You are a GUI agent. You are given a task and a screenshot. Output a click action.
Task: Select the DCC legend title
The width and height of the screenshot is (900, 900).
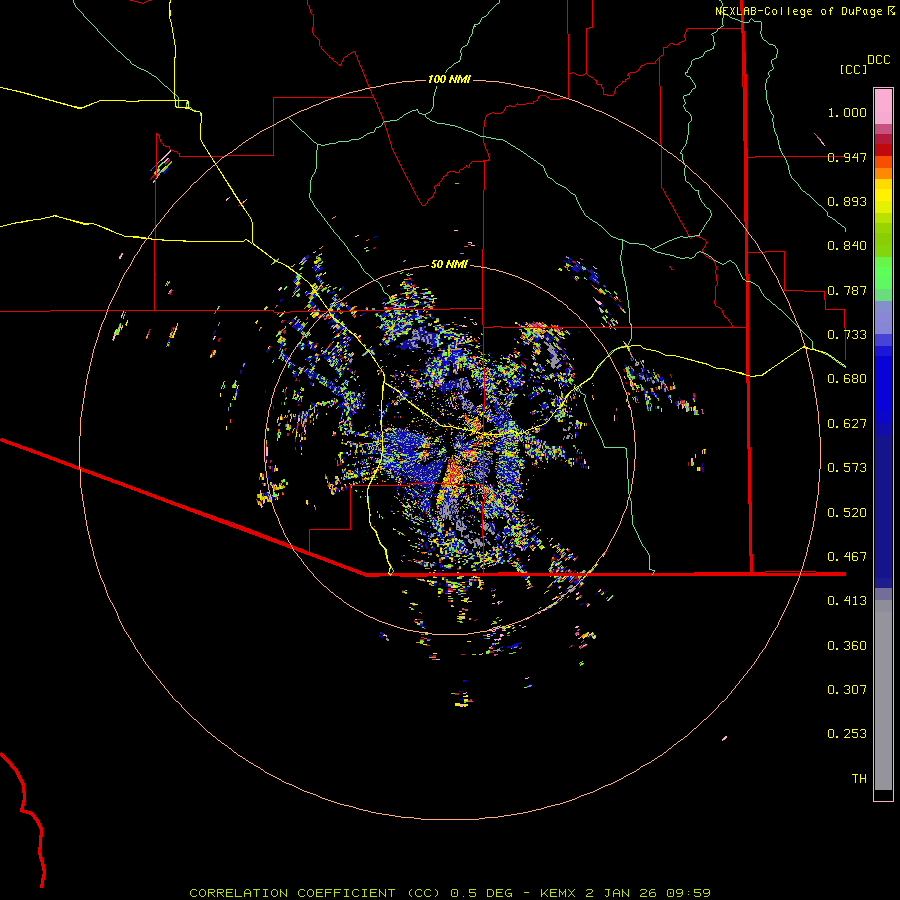click(x=878, y=60)
